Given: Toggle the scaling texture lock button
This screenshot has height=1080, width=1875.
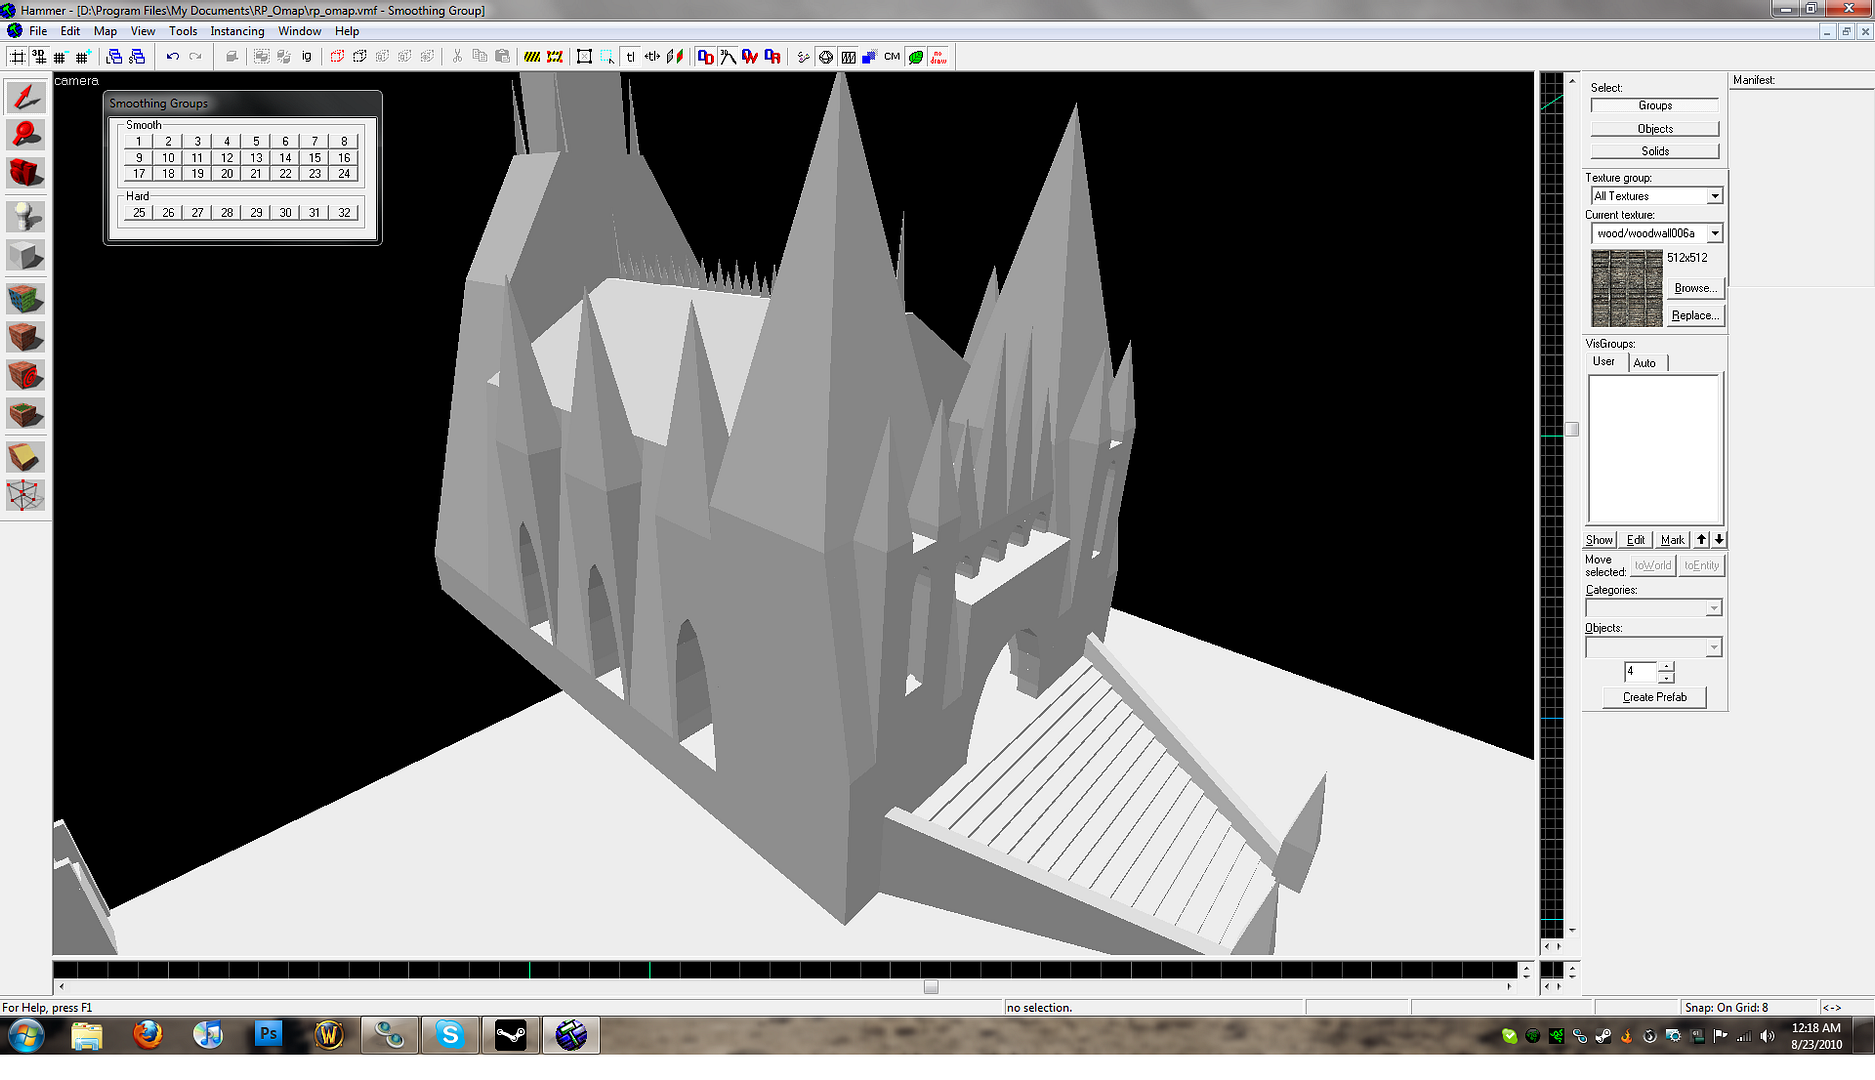Looking at the screenshot, I should [x=652, y=57].
